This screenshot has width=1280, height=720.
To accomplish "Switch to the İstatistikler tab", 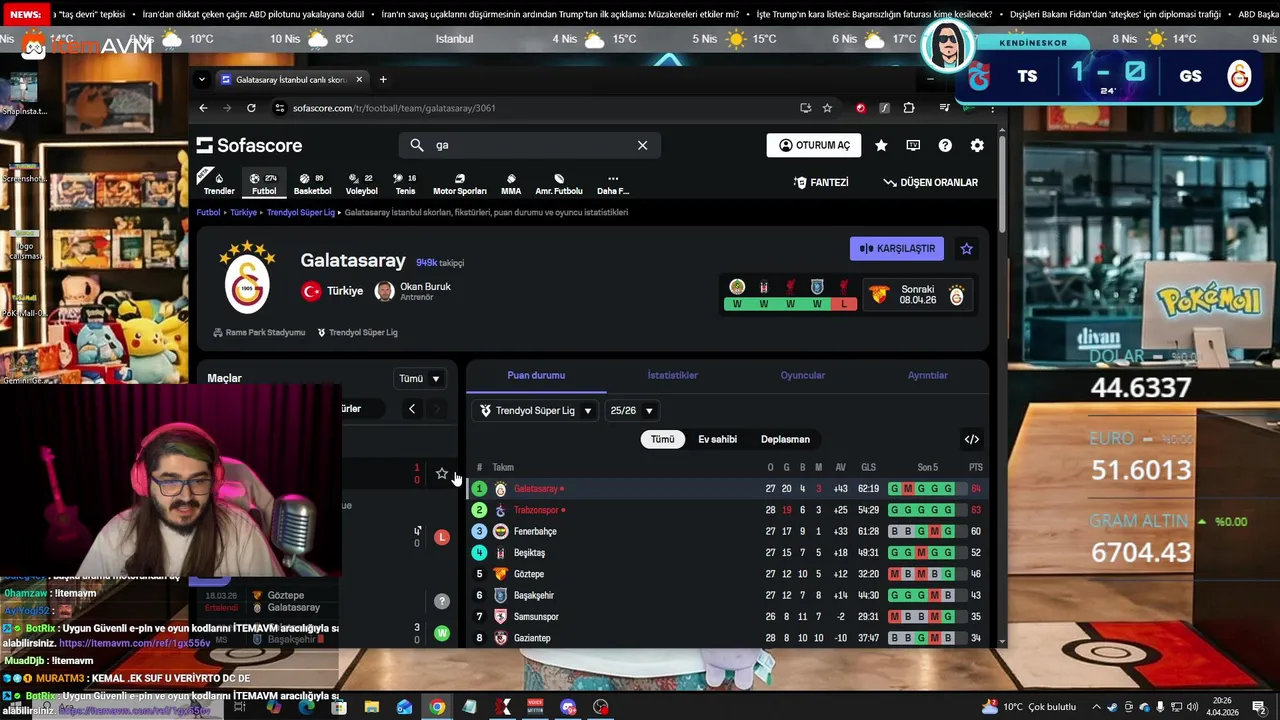I will click(672, 375).
